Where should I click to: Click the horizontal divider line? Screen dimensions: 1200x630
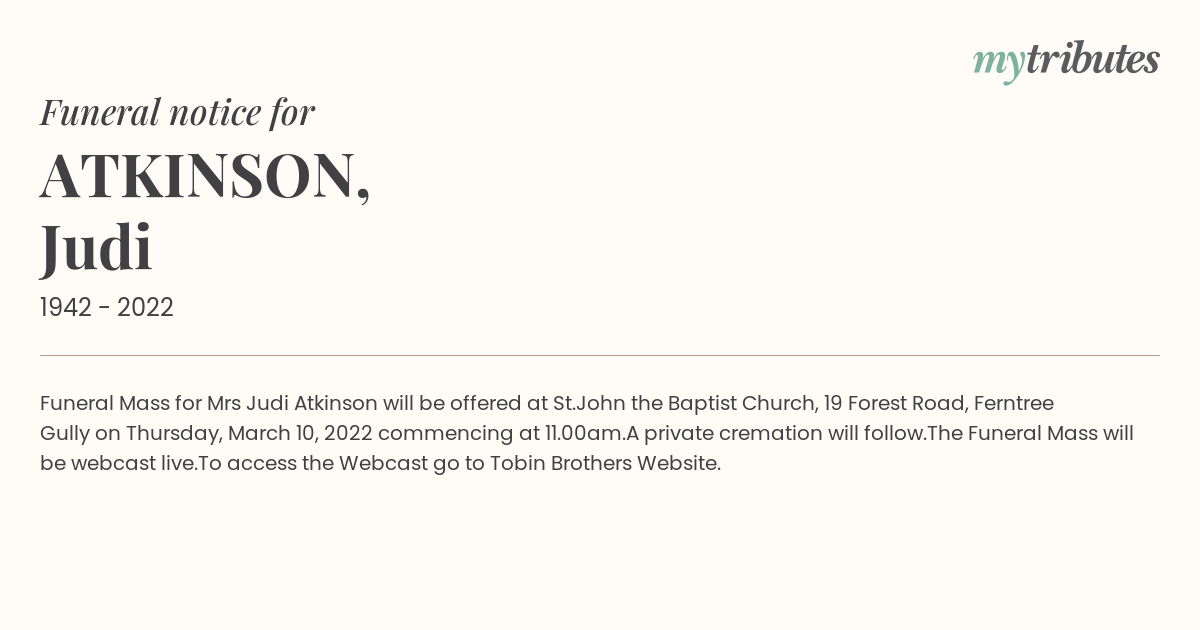[600, 355]
